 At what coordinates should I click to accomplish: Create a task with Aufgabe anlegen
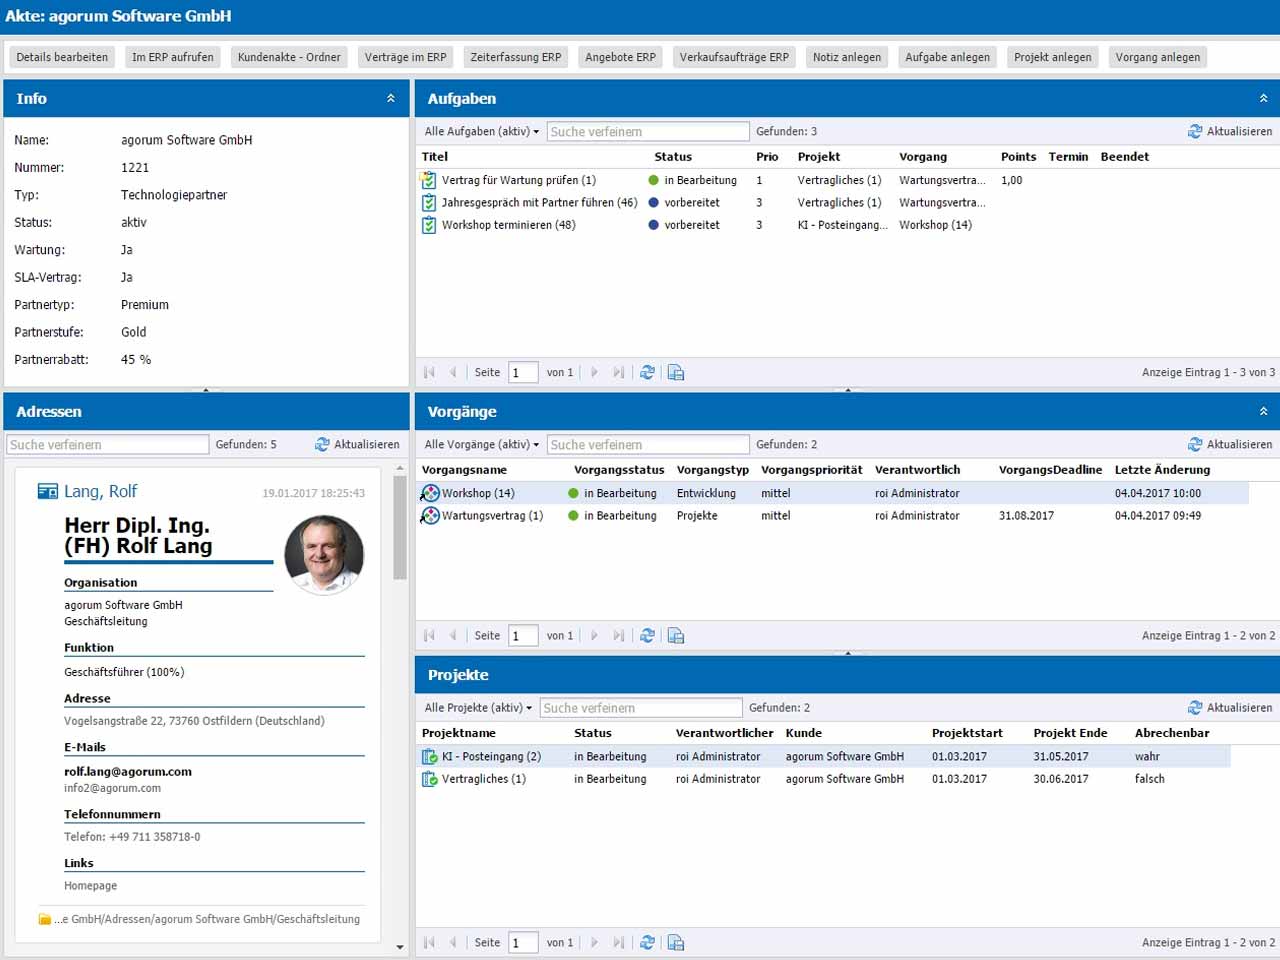click(x=948, y=57)
